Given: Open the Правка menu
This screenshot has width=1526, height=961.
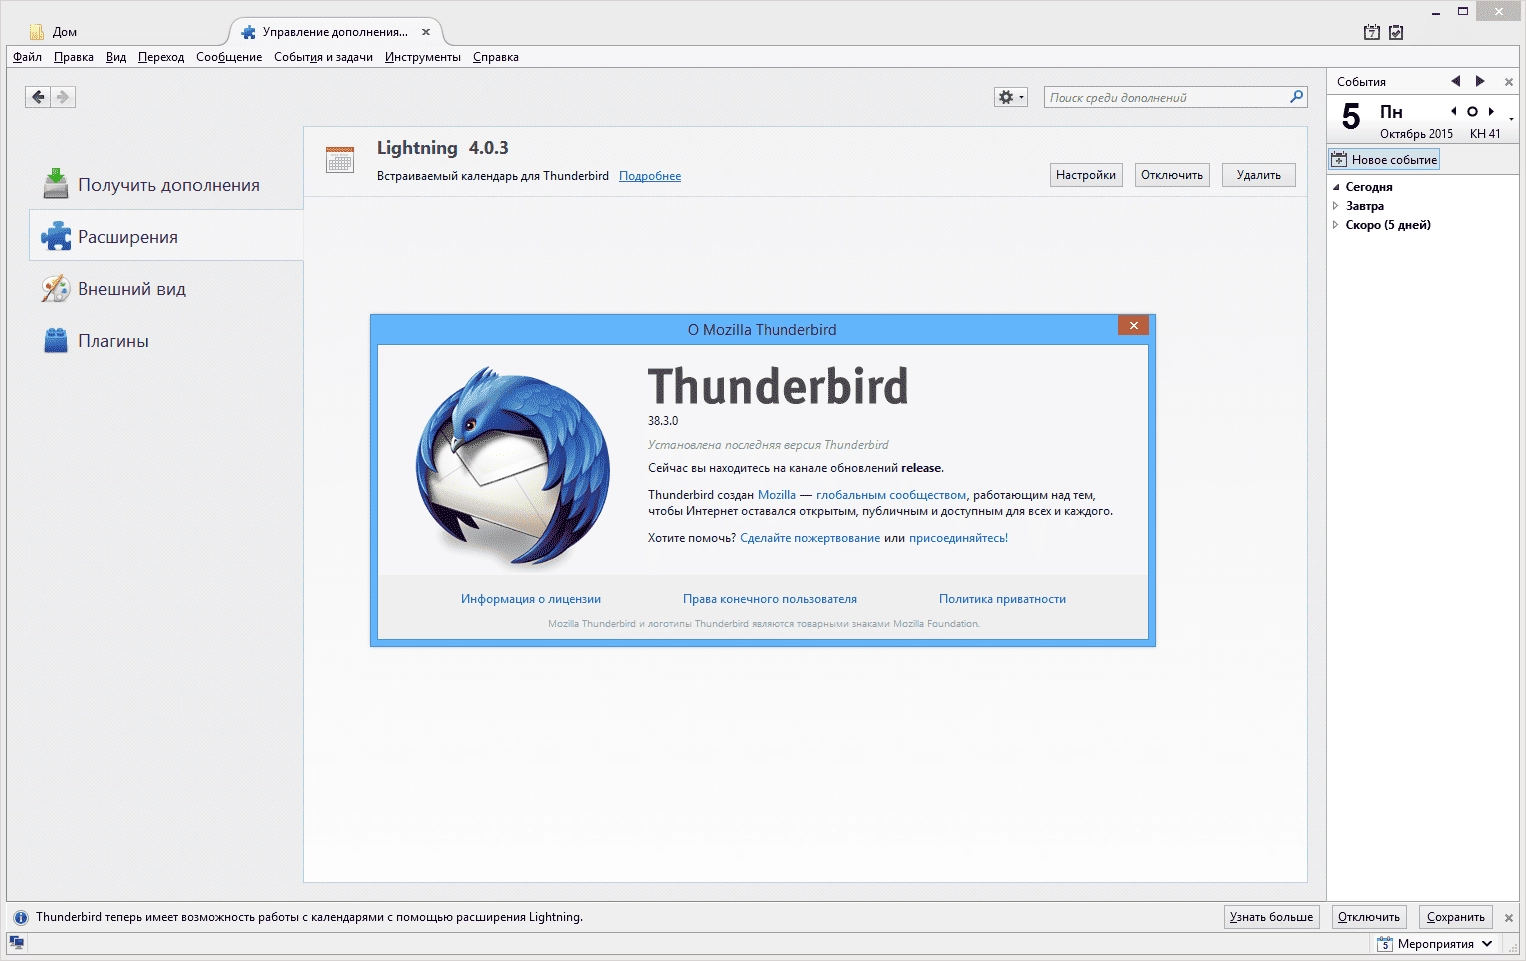Looking at the screenshot, I should tap(74, 57).
